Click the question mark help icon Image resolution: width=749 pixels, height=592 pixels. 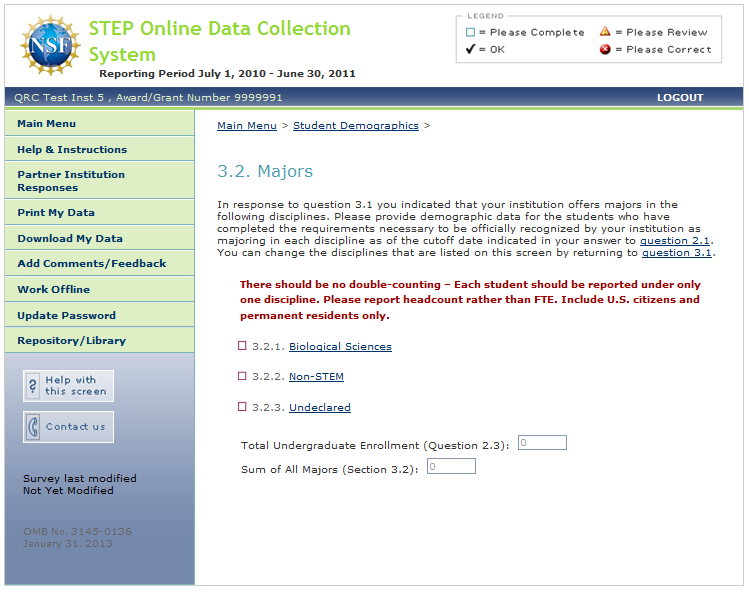pos(33,385)
